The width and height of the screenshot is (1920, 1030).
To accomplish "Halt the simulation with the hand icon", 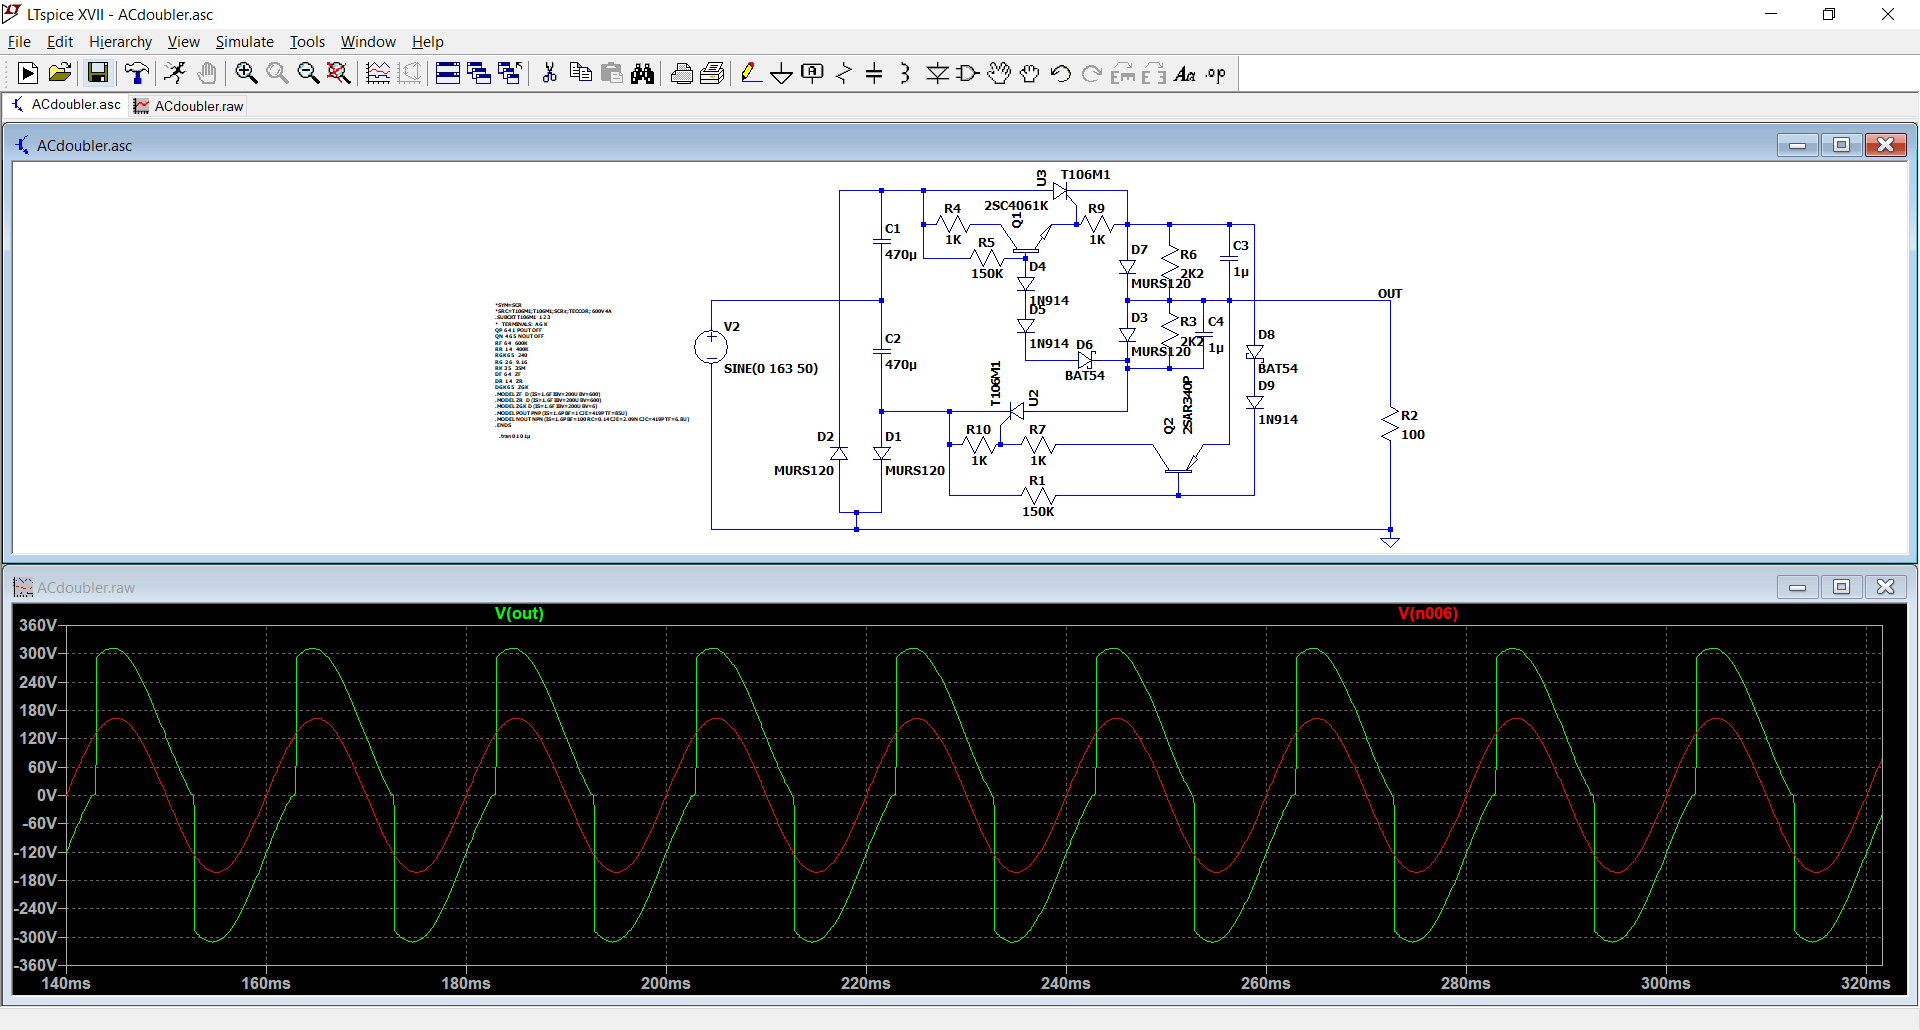I will [x=207, y=73].
